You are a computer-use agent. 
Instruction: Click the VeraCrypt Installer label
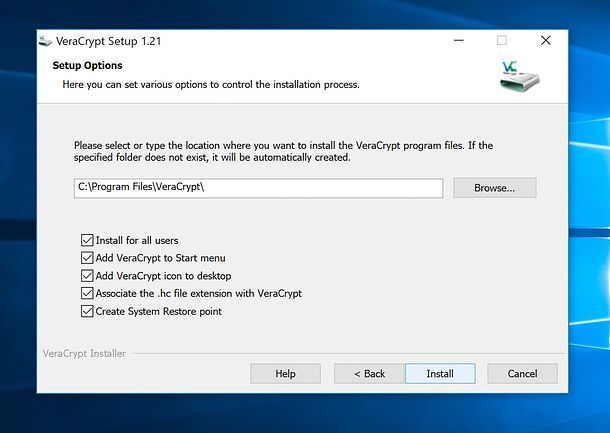84,353
